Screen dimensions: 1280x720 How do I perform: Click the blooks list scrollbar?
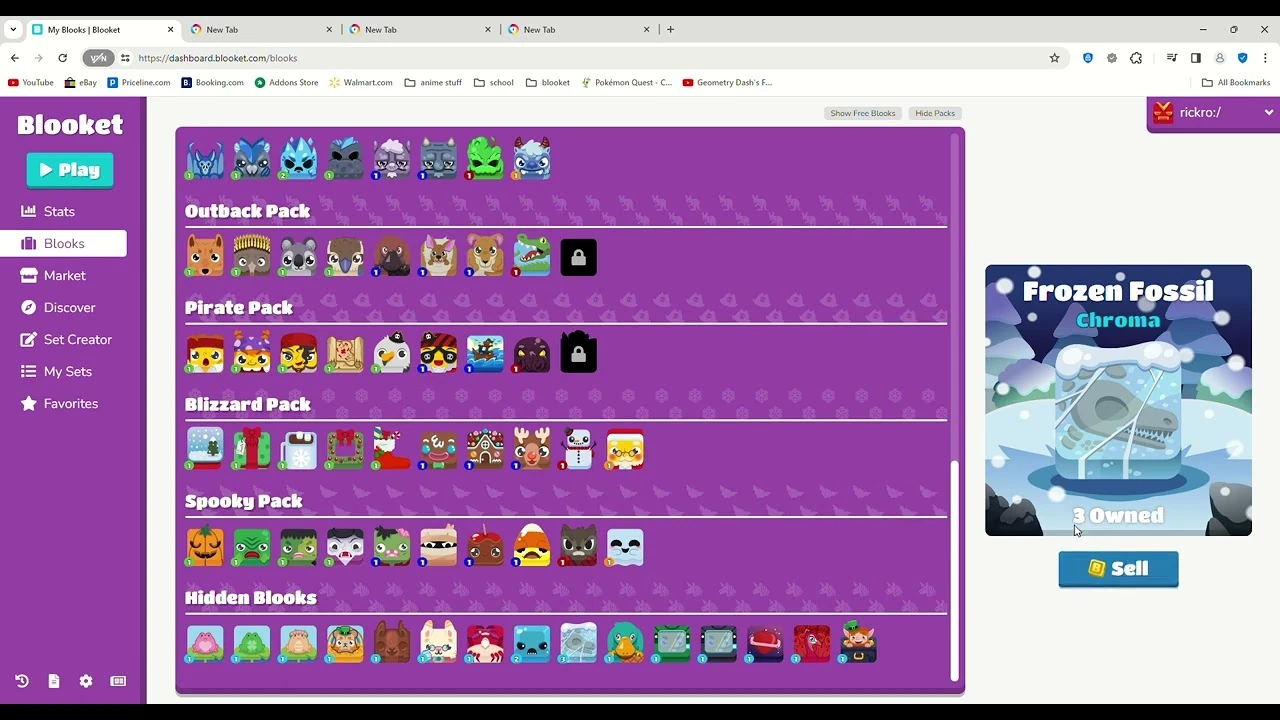click(x=954, y=570)
